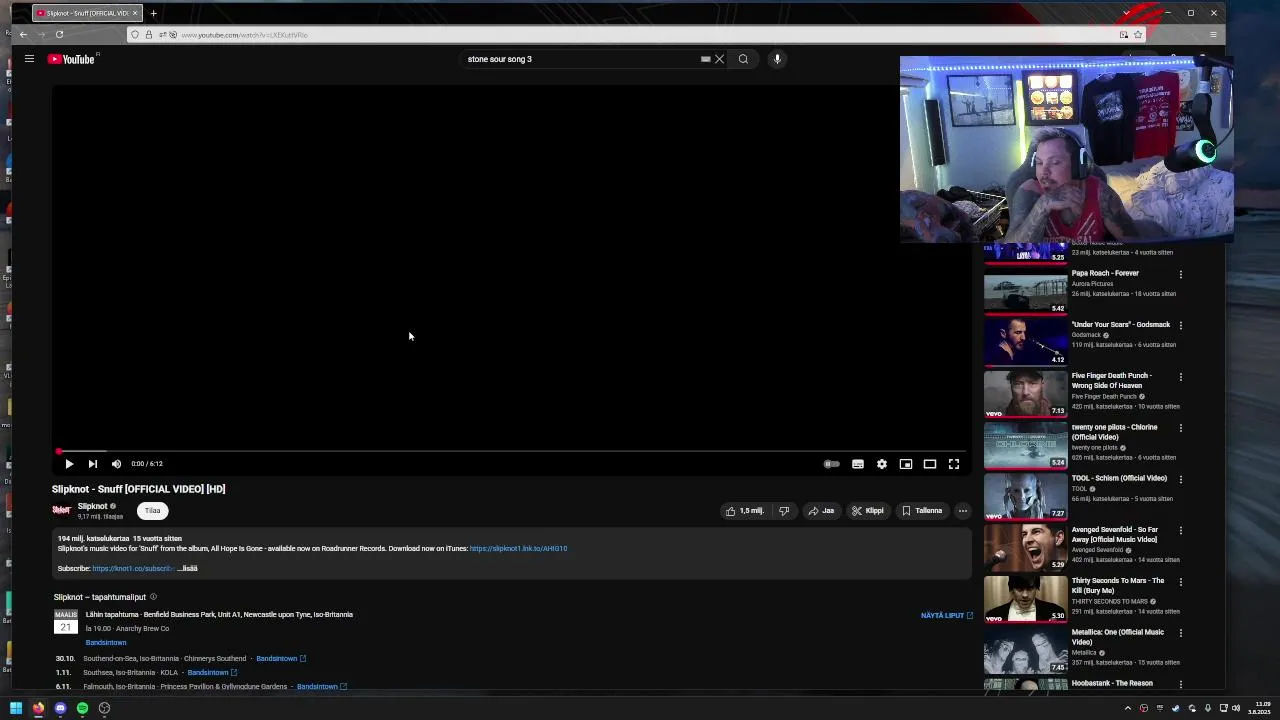Open options menu for Papa Roach - Forever
1280x720 pixels.
pos(1181,274)
